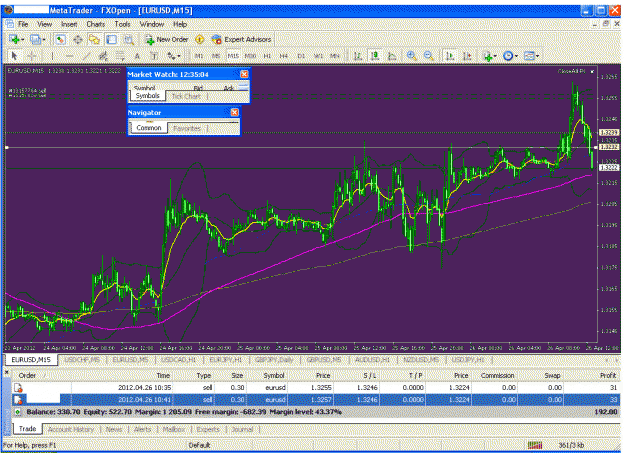Close the Navigator panel

[235, 112]
